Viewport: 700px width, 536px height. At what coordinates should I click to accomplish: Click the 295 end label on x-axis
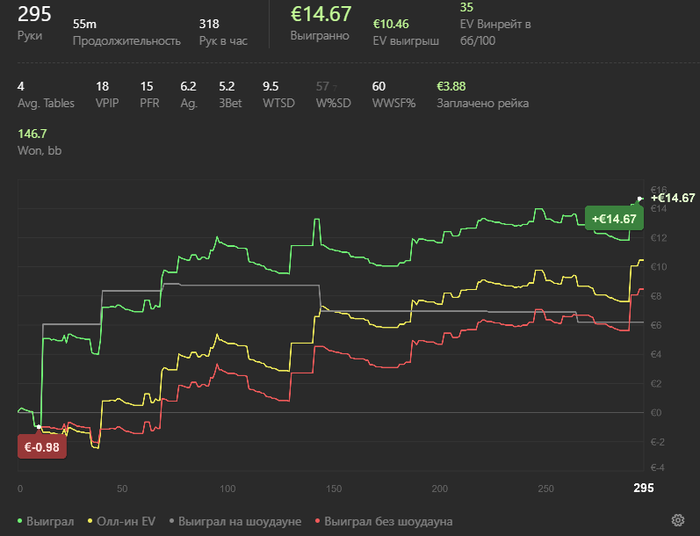644,488
